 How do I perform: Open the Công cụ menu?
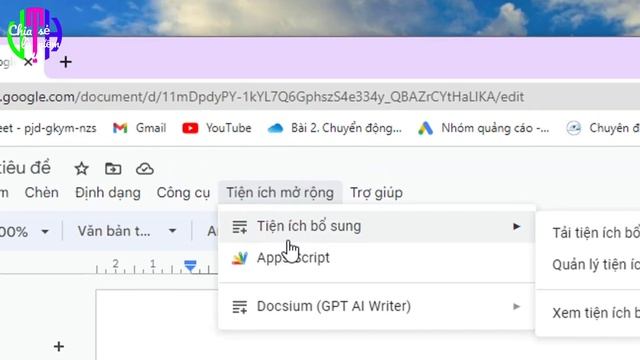pyautogui.click(x=183, y=193)
